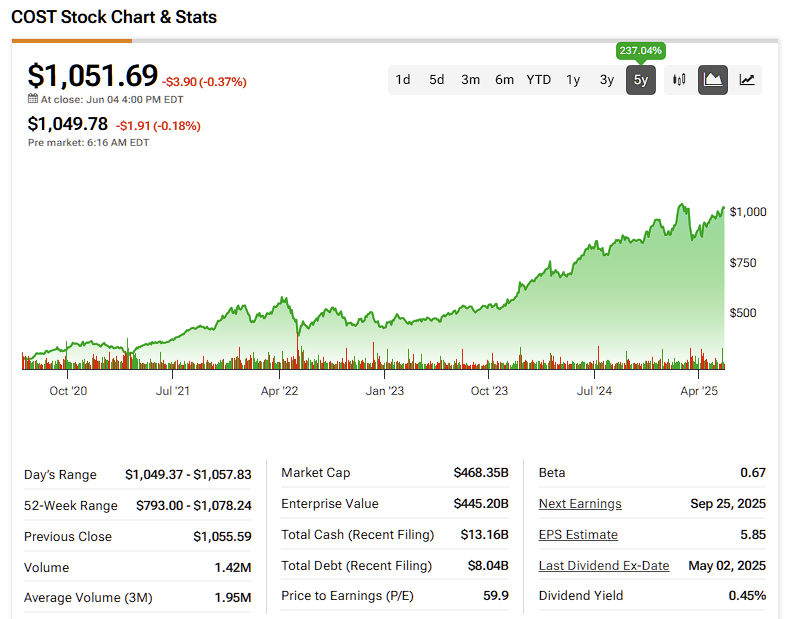Click the Total Cash value $13.16B
The width and height of the screenshot is (789, 619).
pyautogui.click(x=485, y=534)
